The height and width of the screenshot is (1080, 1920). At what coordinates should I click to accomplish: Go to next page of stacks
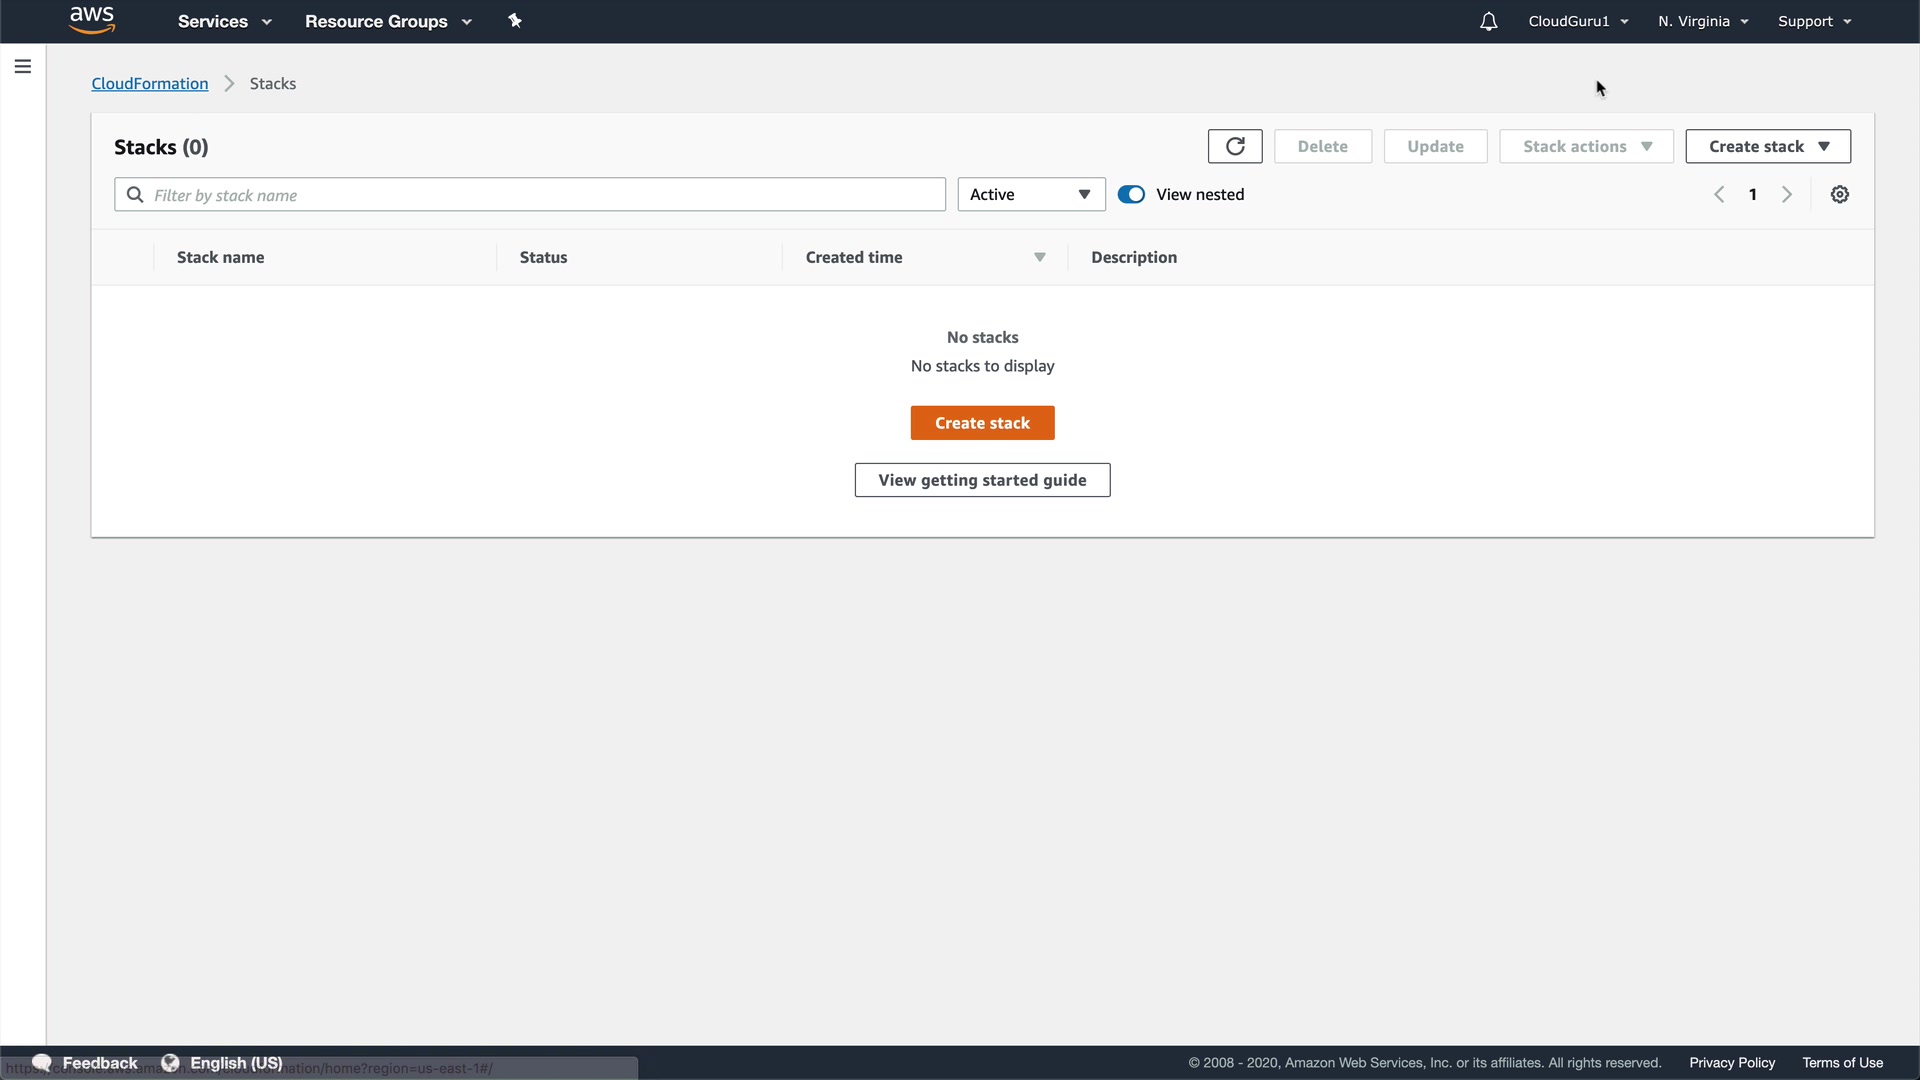[x=1787, y=195]
